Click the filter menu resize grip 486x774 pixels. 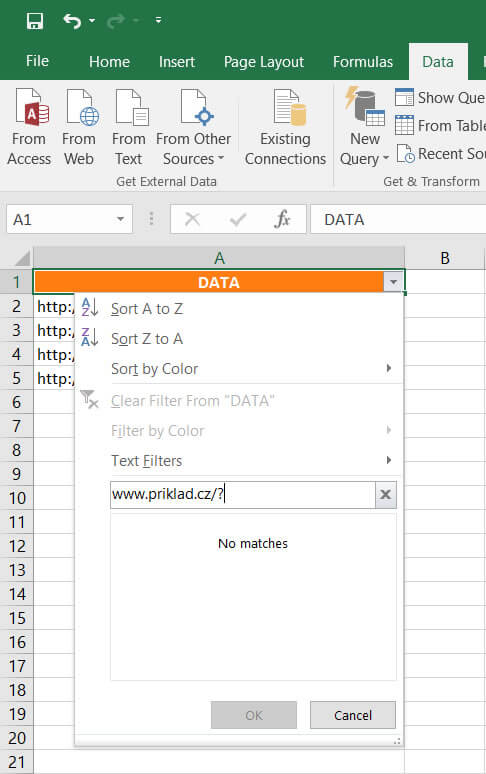397,741
